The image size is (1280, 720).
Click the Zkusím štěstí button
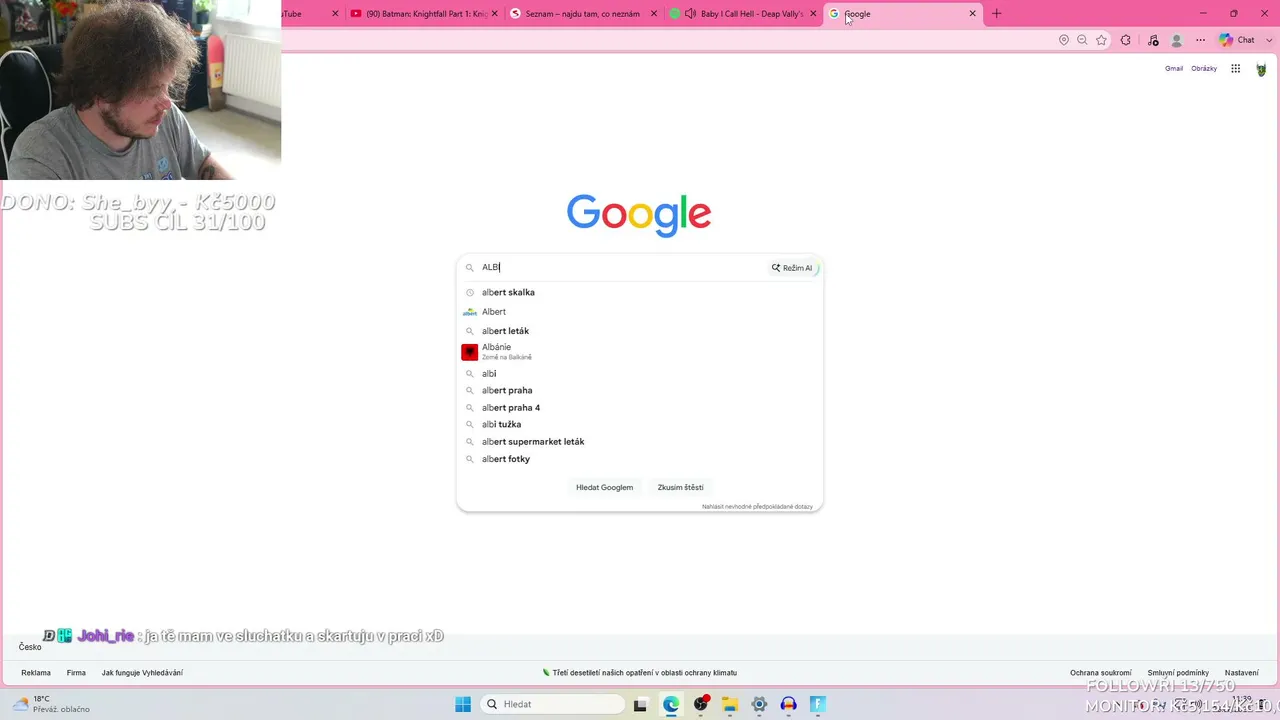click(x=680, y=487)
